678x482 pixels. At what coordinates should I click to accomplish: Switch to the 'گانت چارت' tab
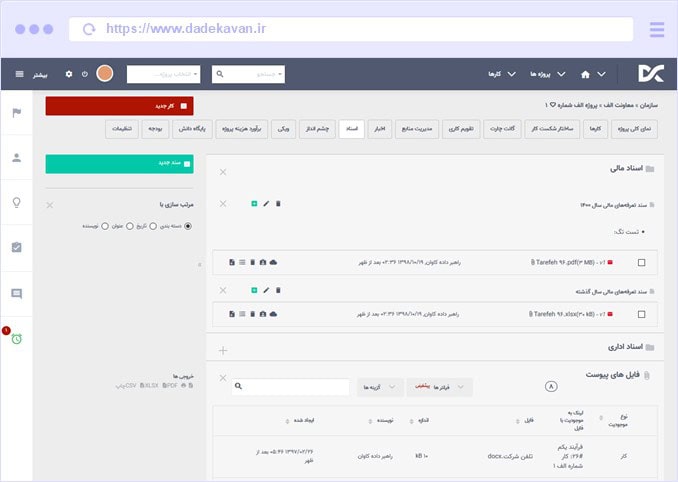click(504, 129)
